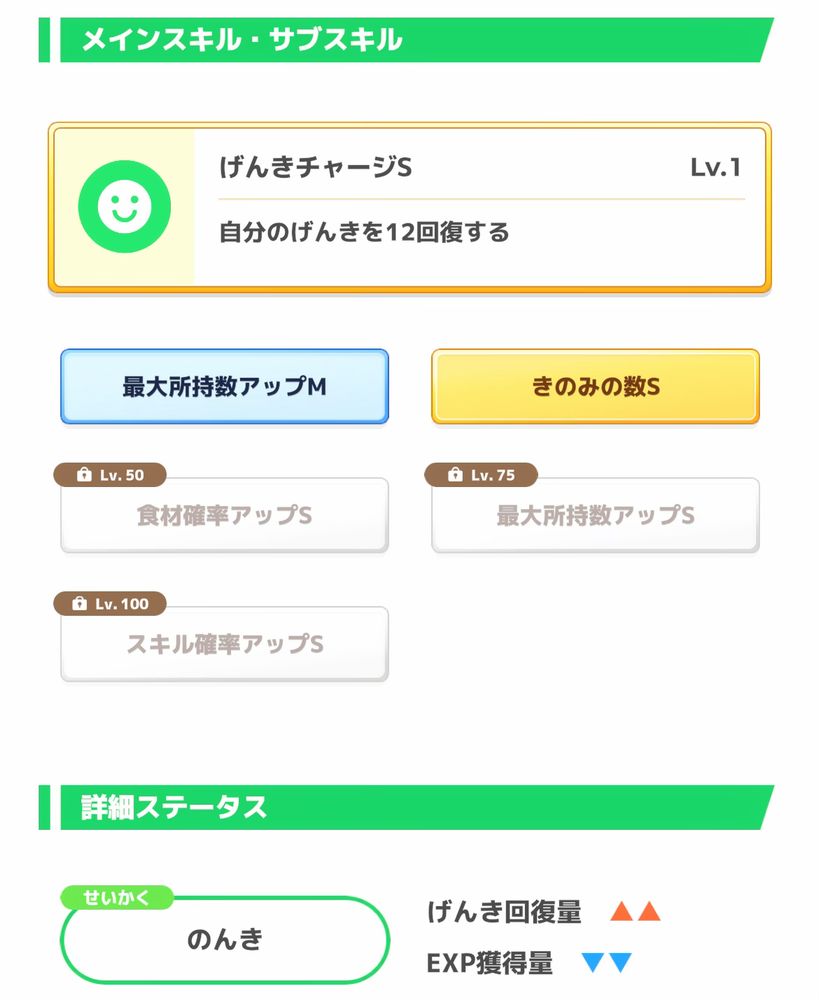Tap the せいかく green label
Screen dimensions: 819x1000
(116, 897)
